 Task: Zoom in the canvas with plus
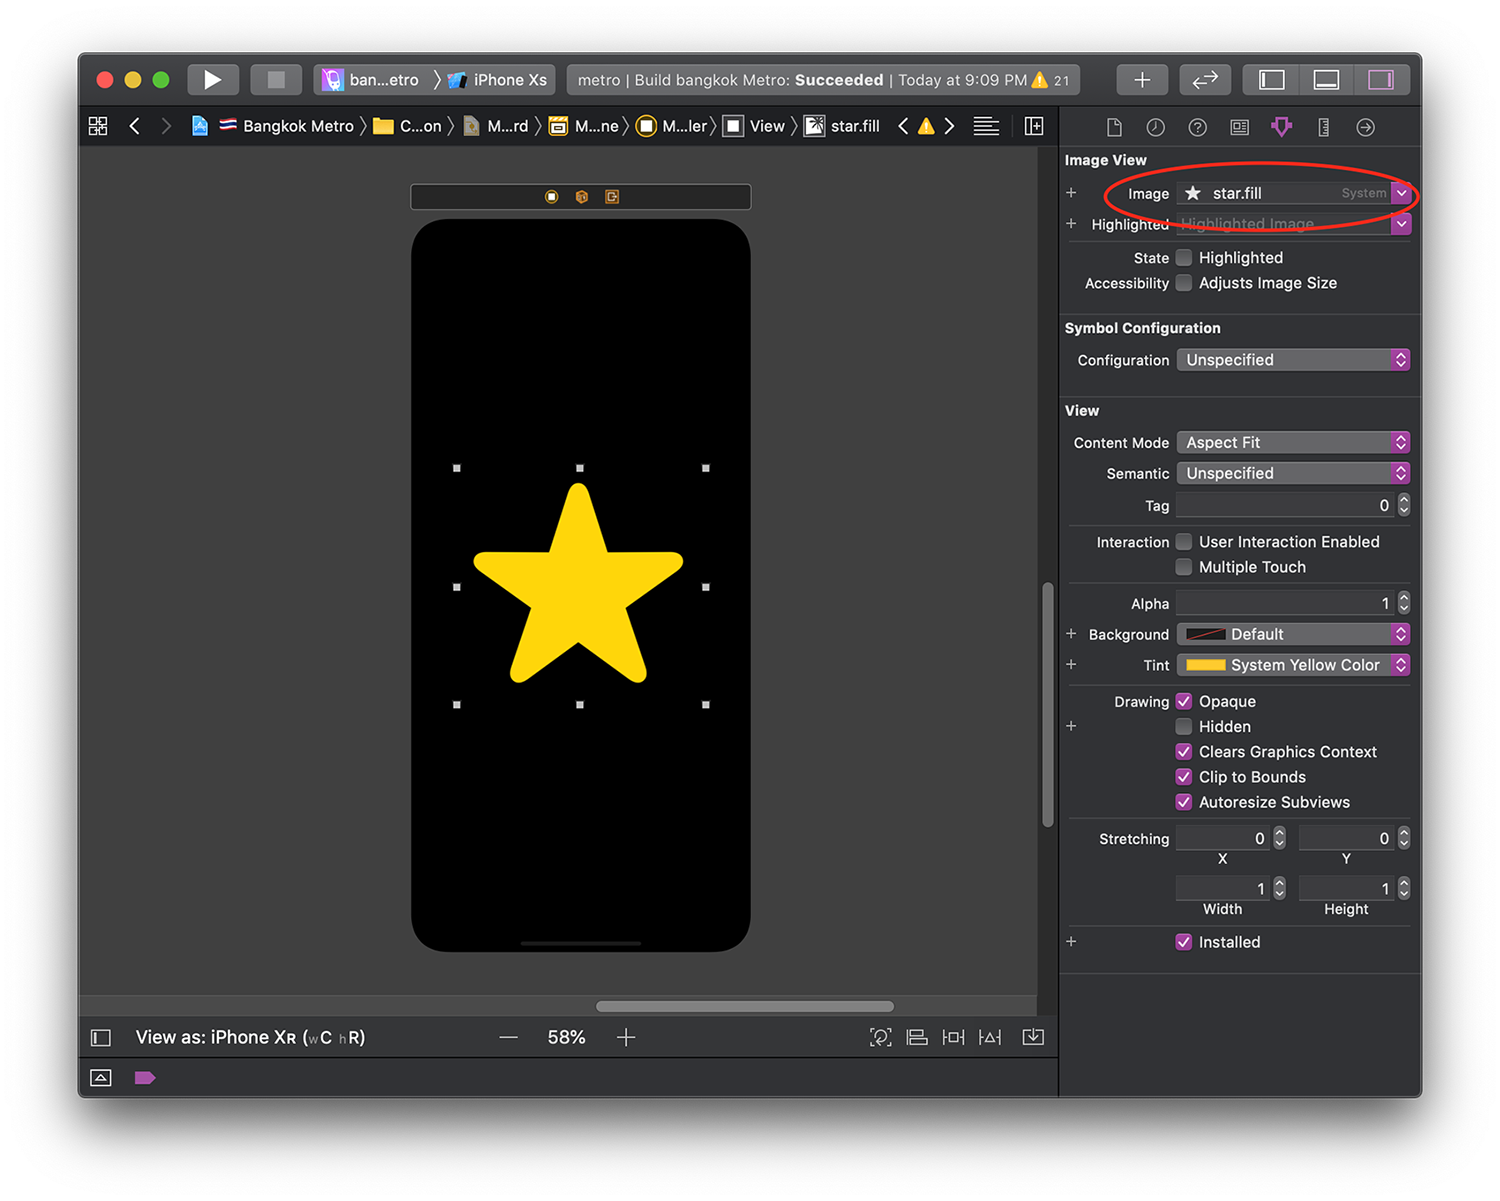(x=626, y=1038)
